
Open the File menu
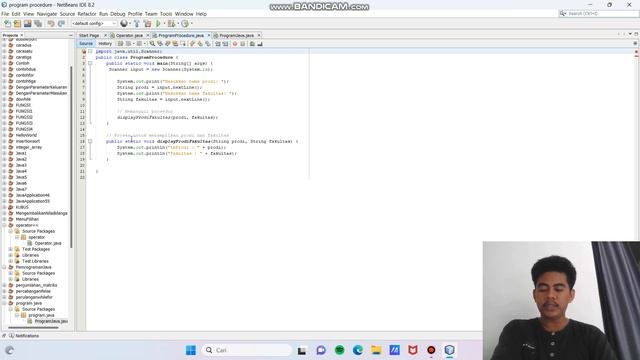tap(5, 14)
